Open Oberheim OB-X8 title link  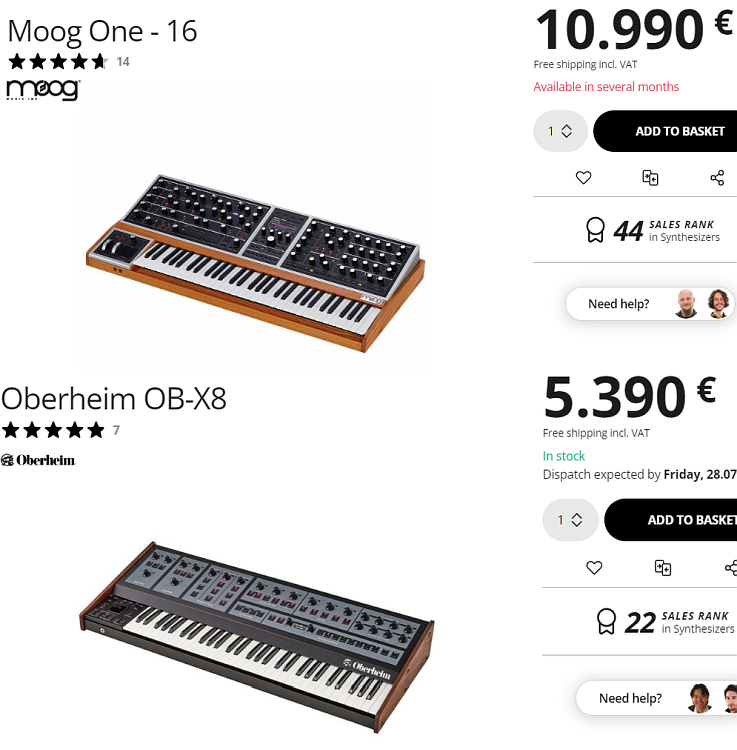point(114,399)
